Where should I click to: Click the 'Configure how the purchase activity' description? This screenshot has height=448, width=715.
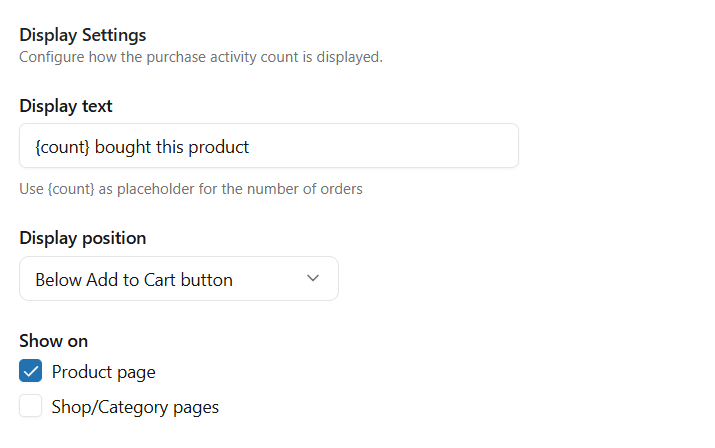[201, 57]
